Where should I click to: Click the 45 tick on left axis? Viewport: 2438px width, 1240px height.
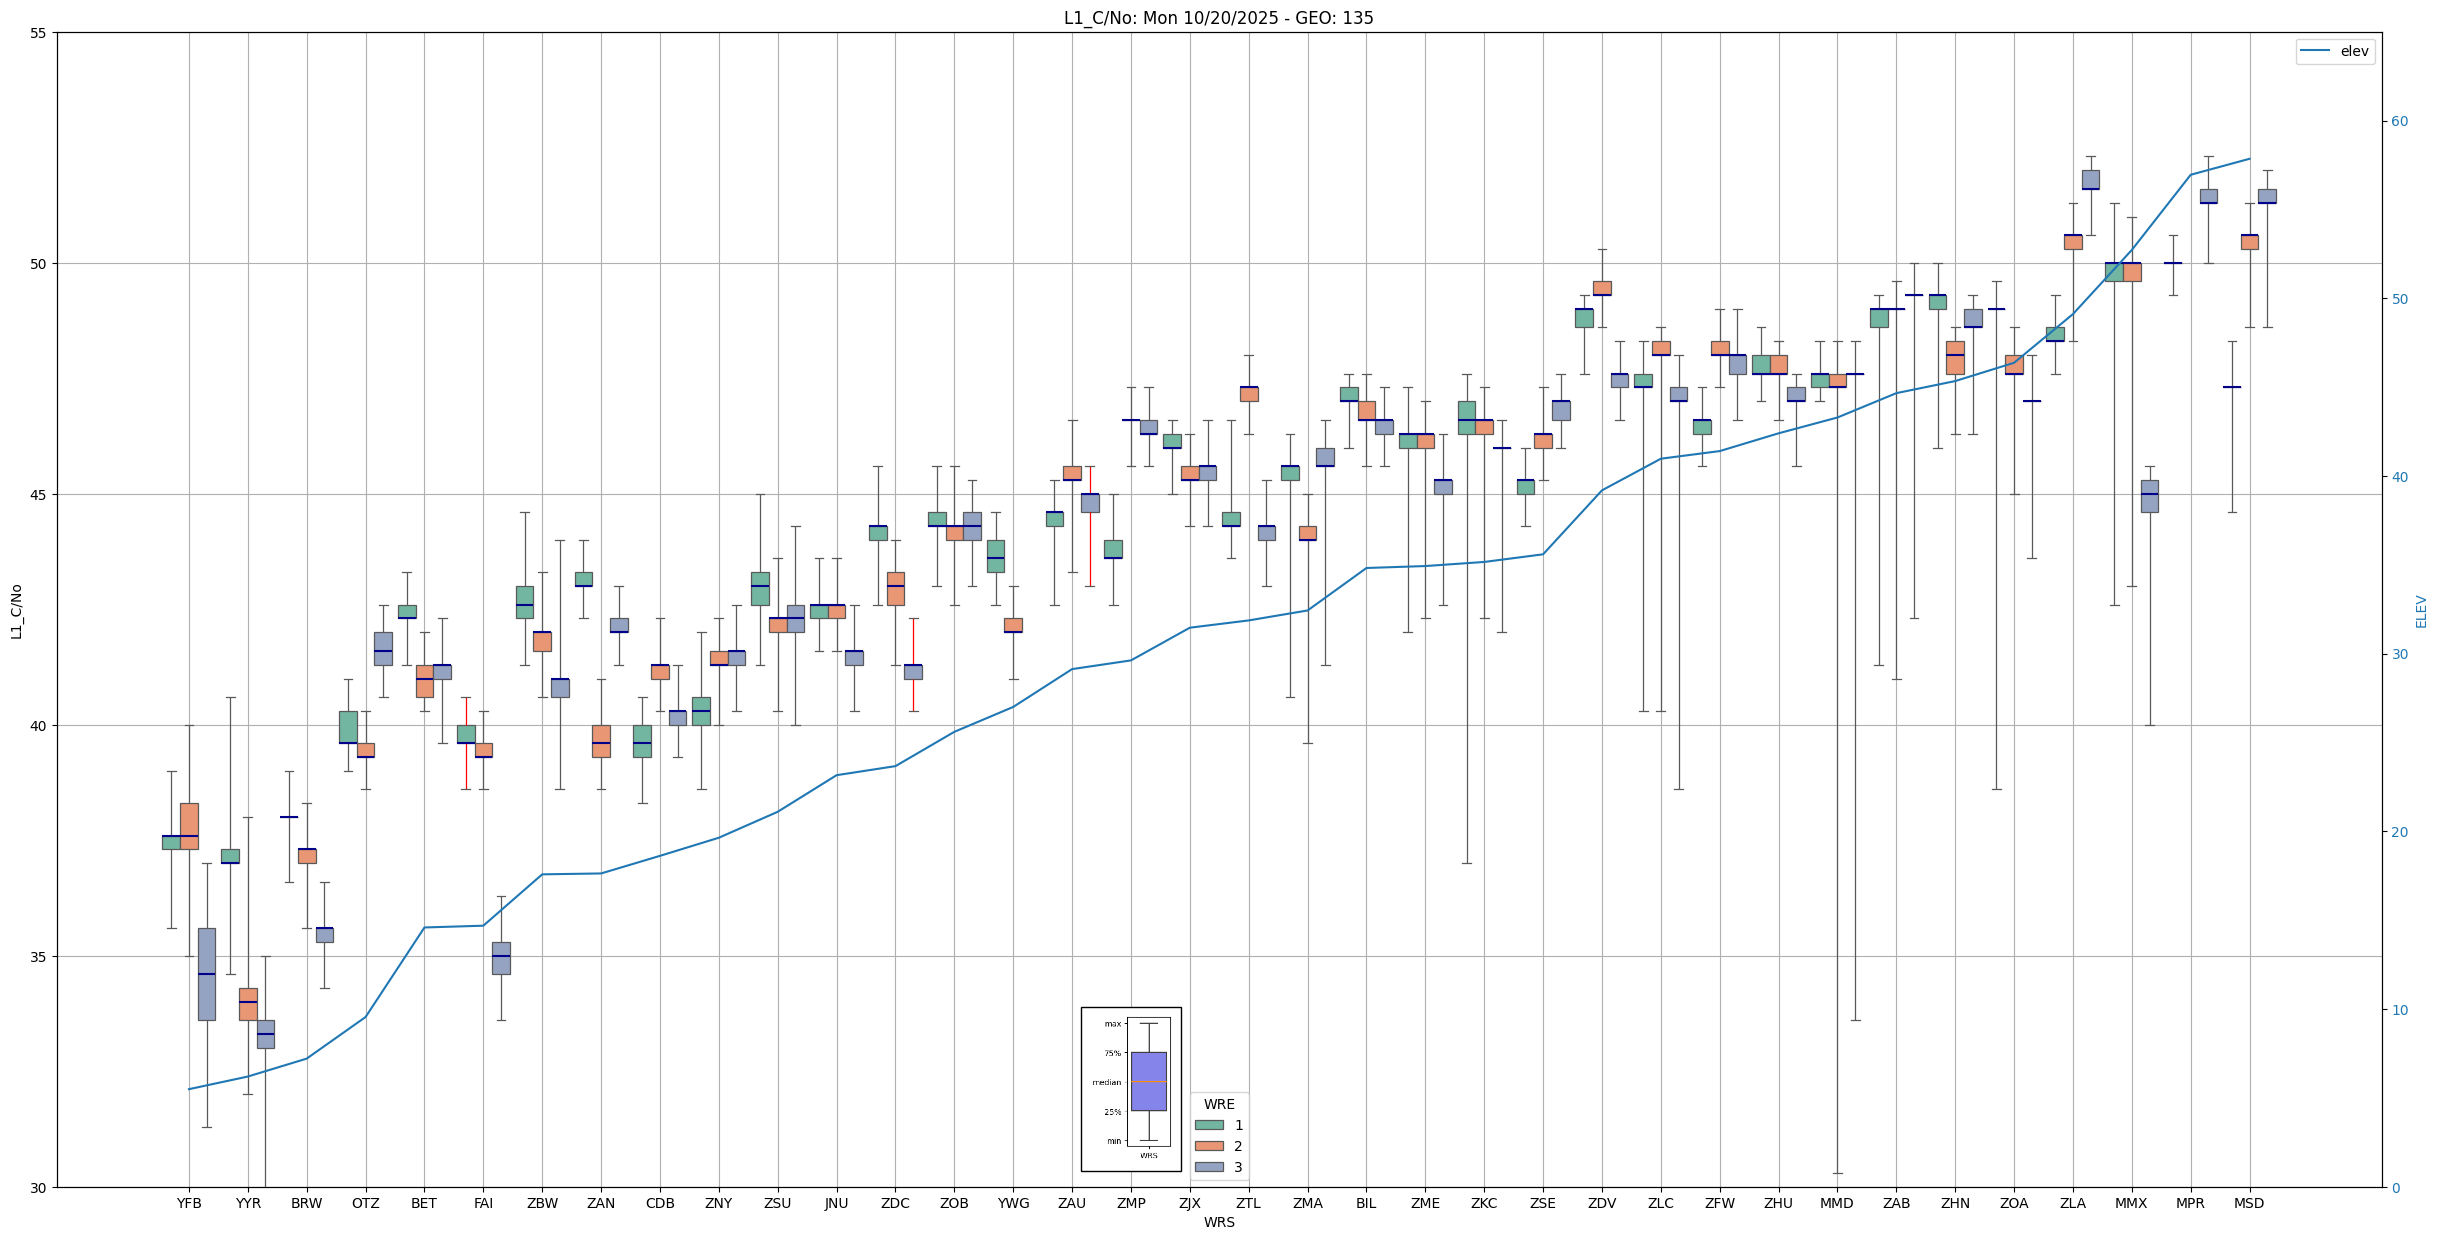[39, 495]
